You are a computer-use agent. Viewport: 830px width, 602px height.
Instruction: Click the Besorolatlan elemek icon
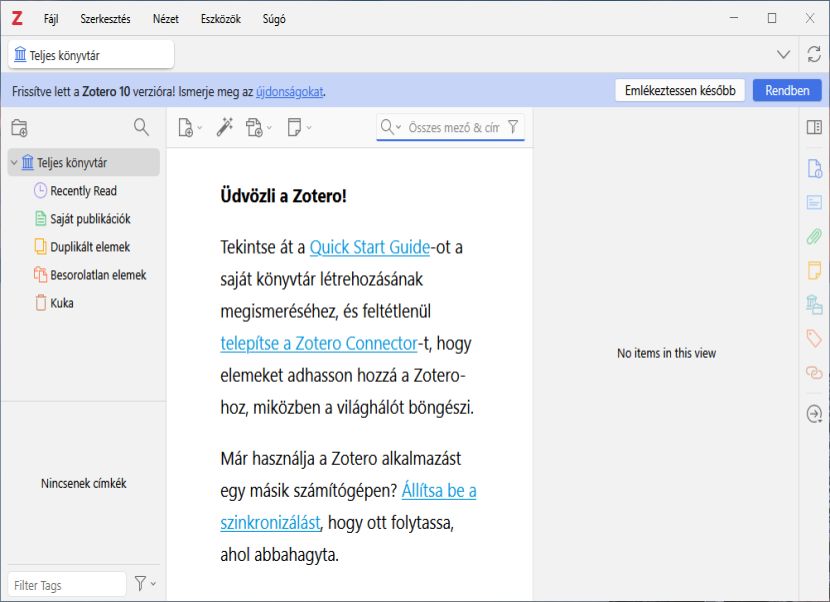40,274
